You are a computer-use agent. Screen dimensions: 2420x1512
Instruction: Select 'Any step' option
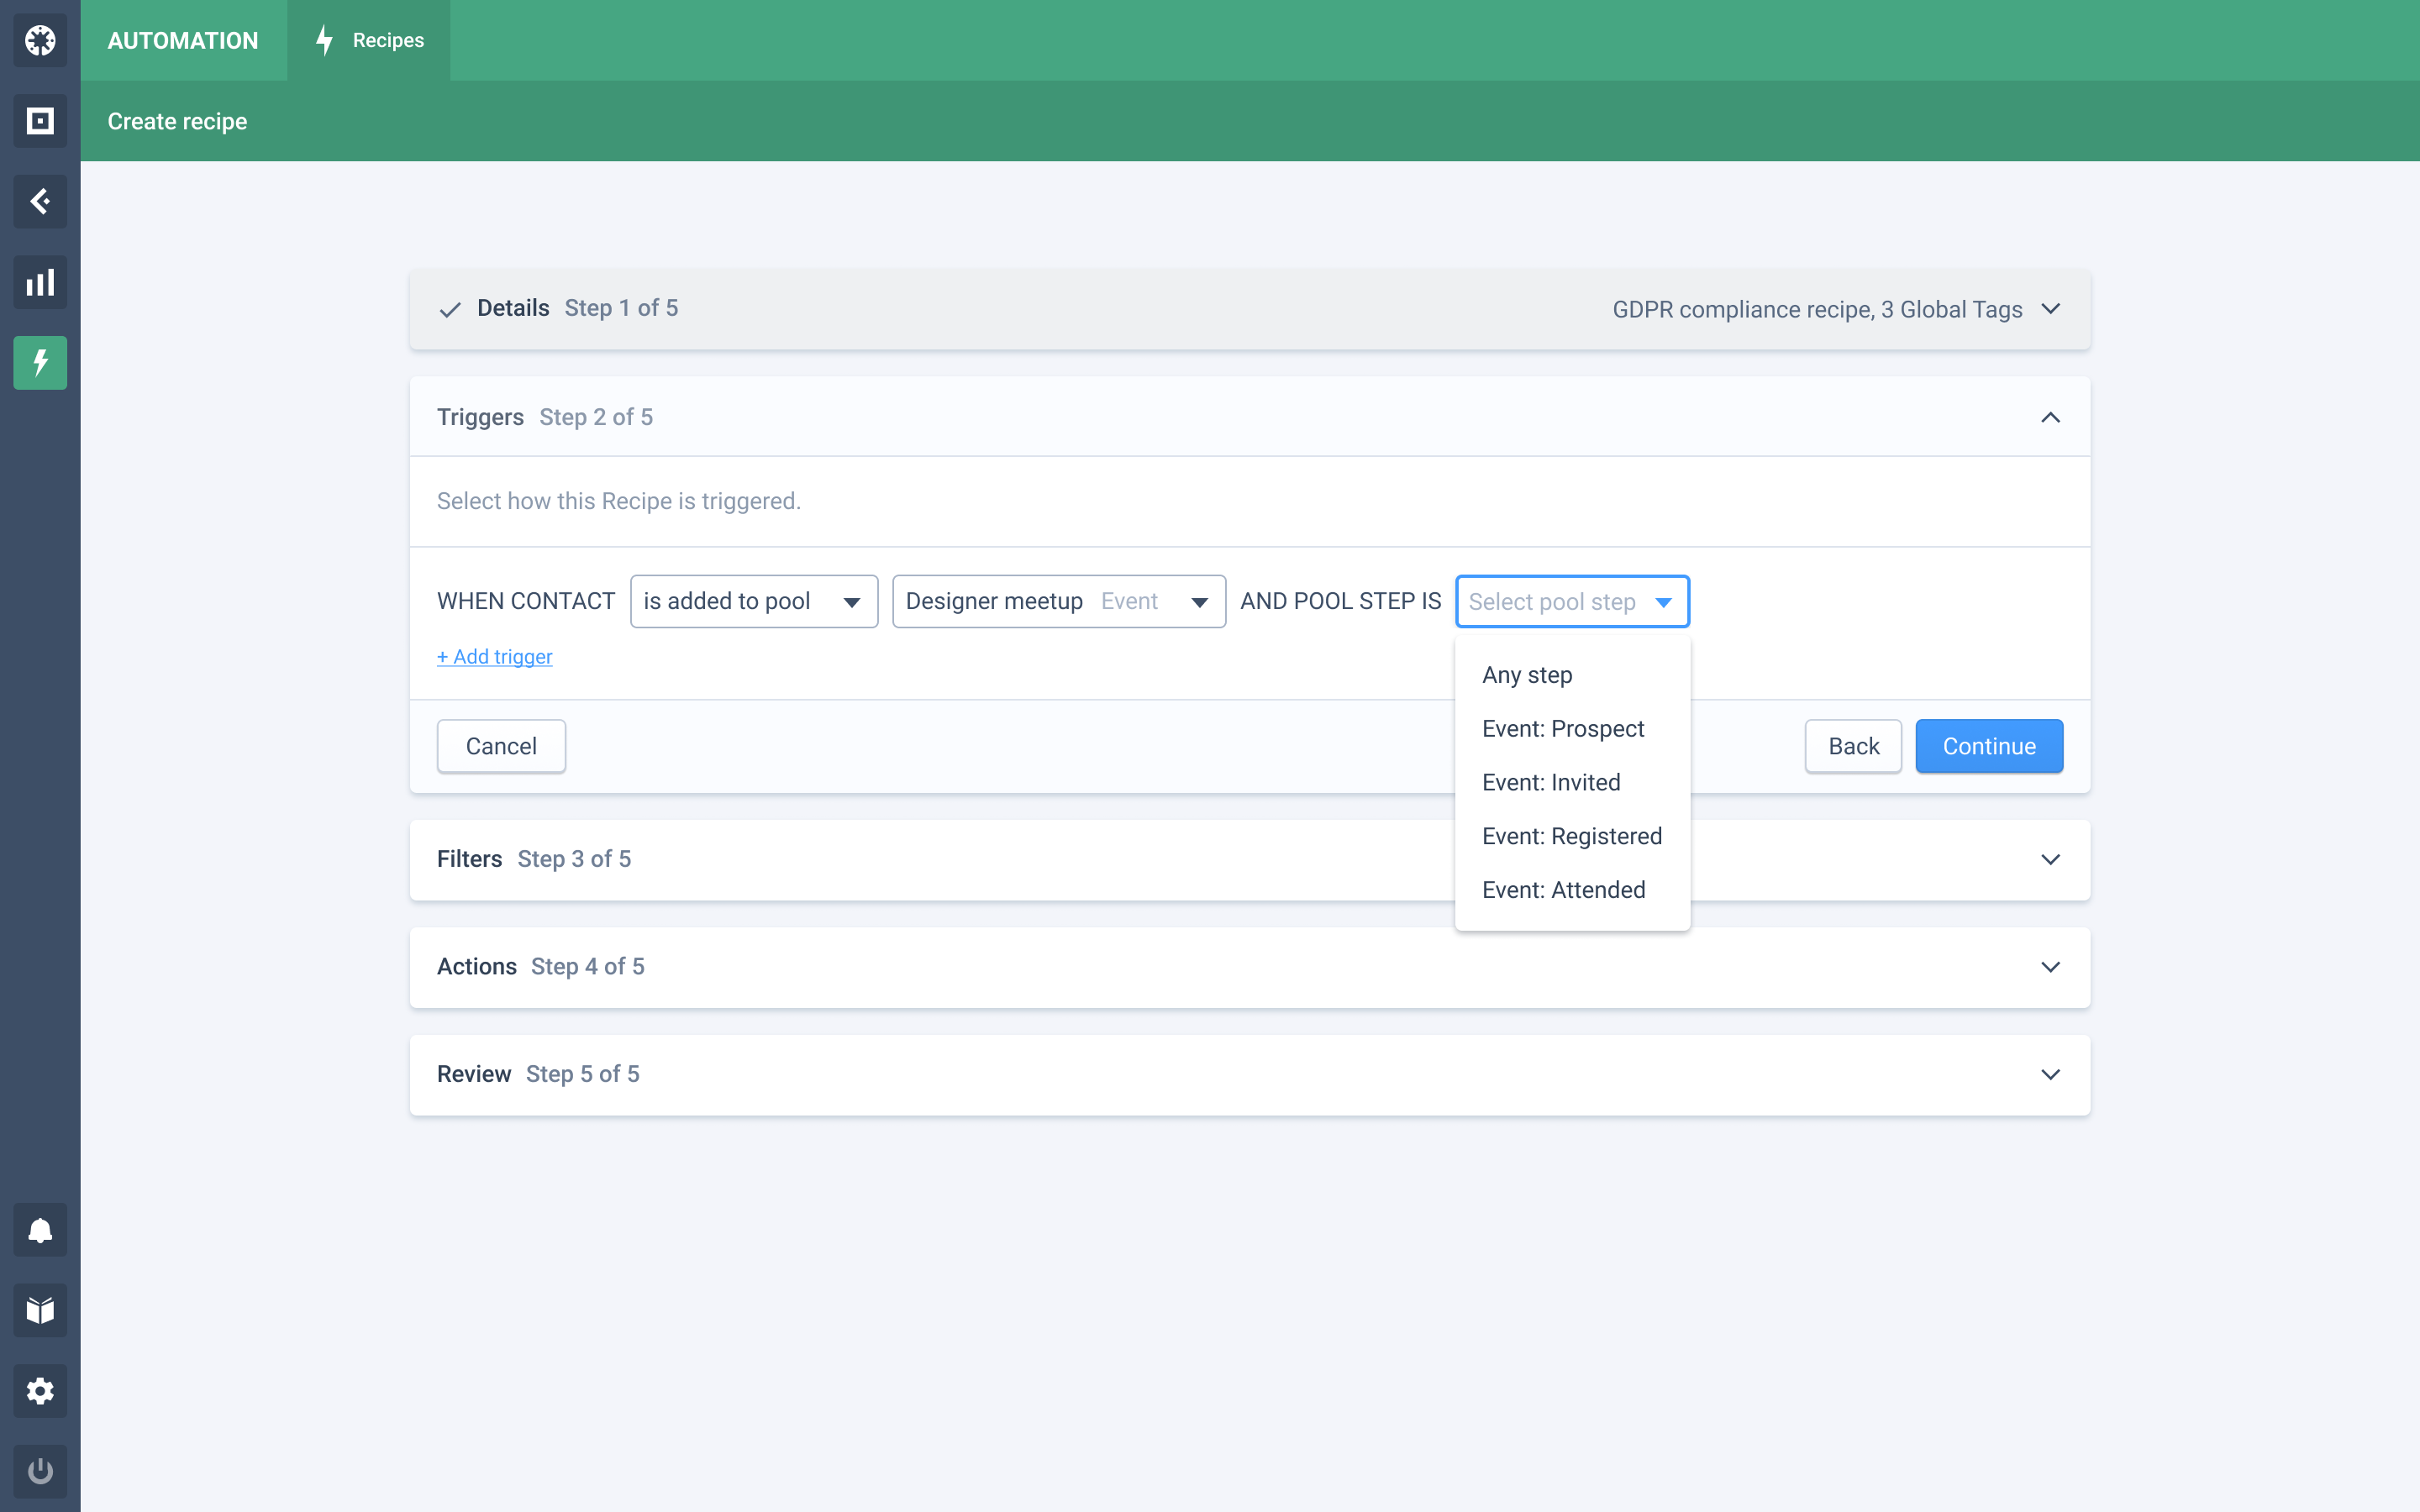(1527, 675)
